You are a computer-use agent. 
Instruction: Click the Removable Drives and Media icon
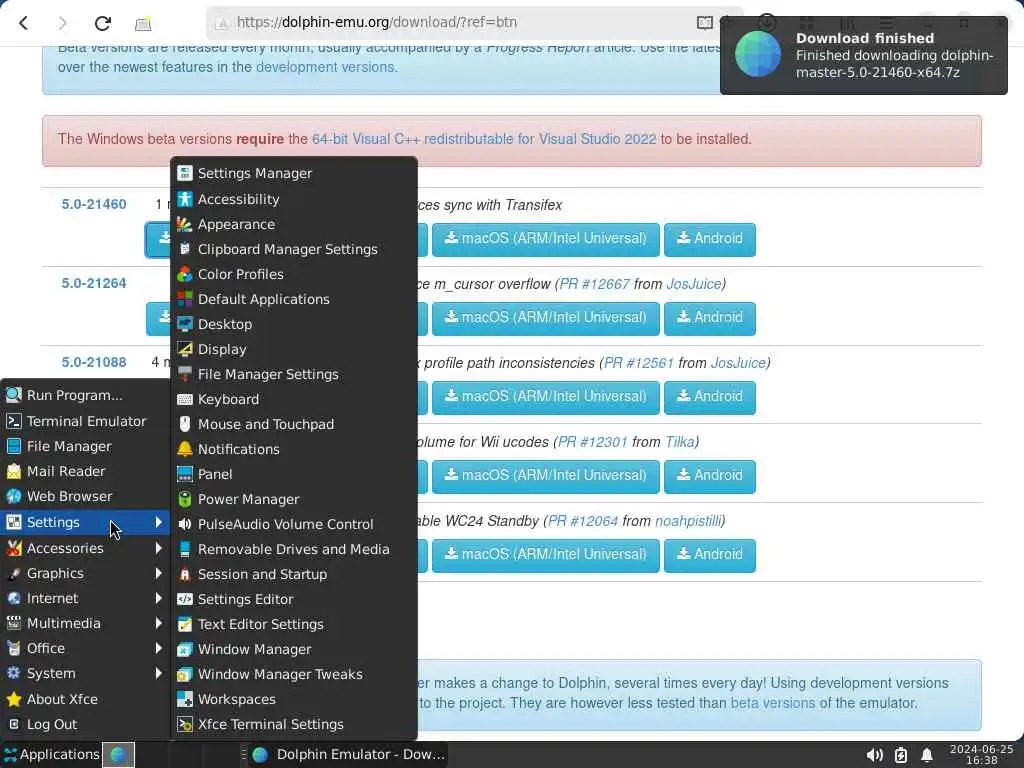coord(185,549)
